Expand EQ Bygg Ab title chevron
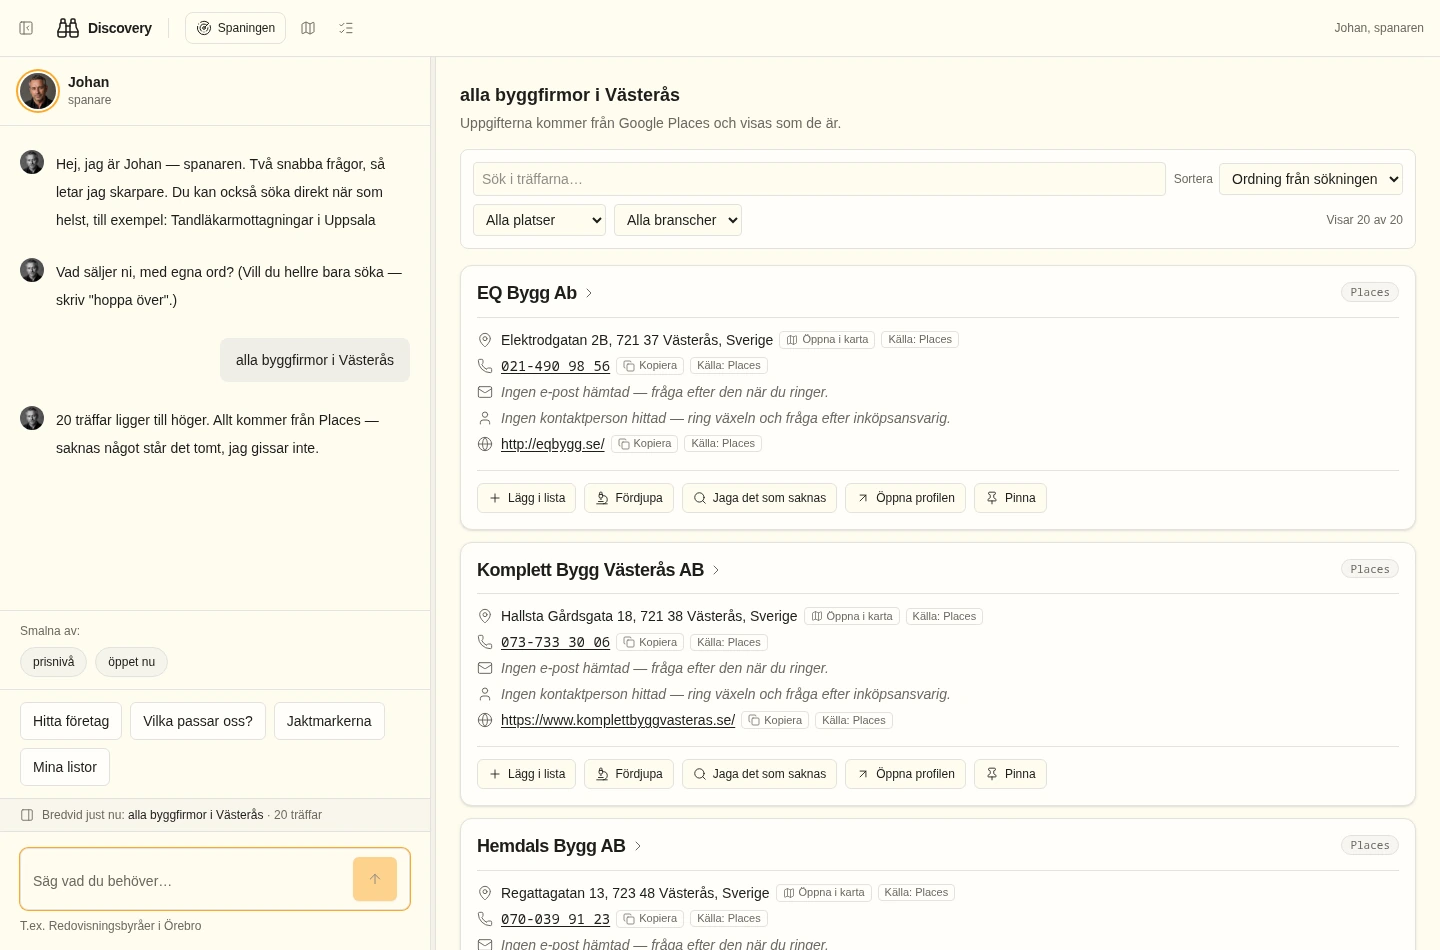 point(589,293)
